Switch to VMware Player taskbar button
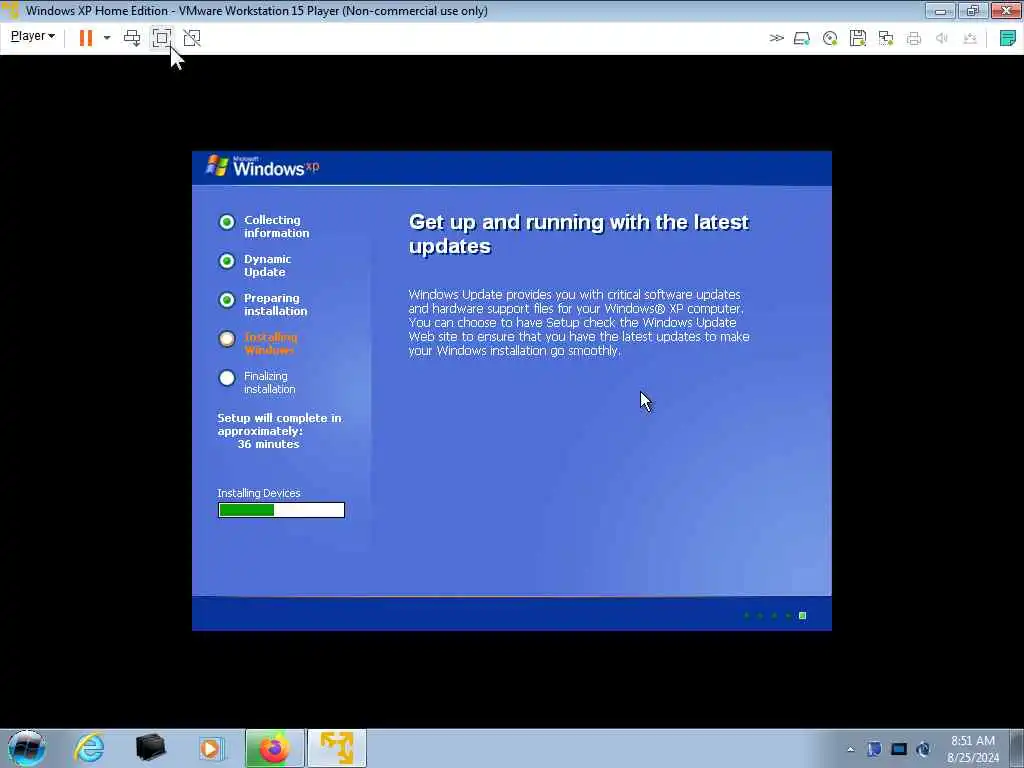Viewport: 1024px width, 768px height. click(337, 748)
